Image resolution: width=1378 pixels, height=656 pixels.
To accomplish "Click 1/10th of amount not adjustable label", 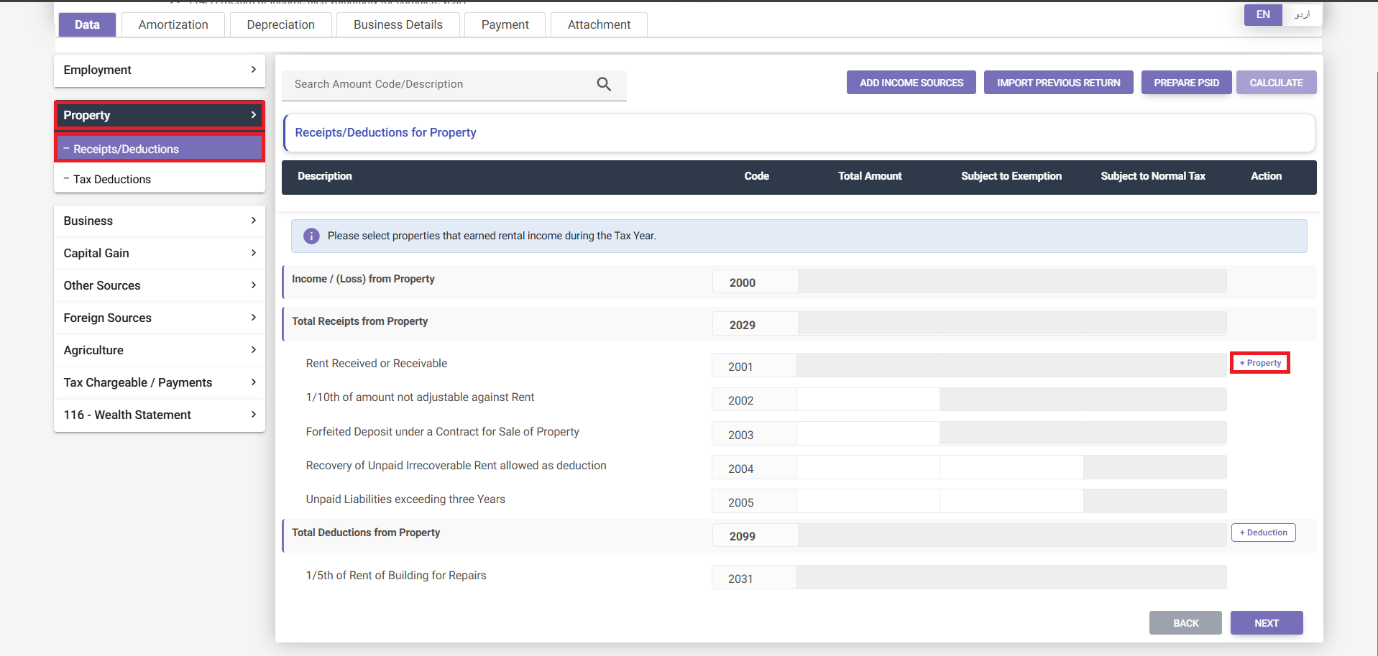I will [x=420, y=397].
